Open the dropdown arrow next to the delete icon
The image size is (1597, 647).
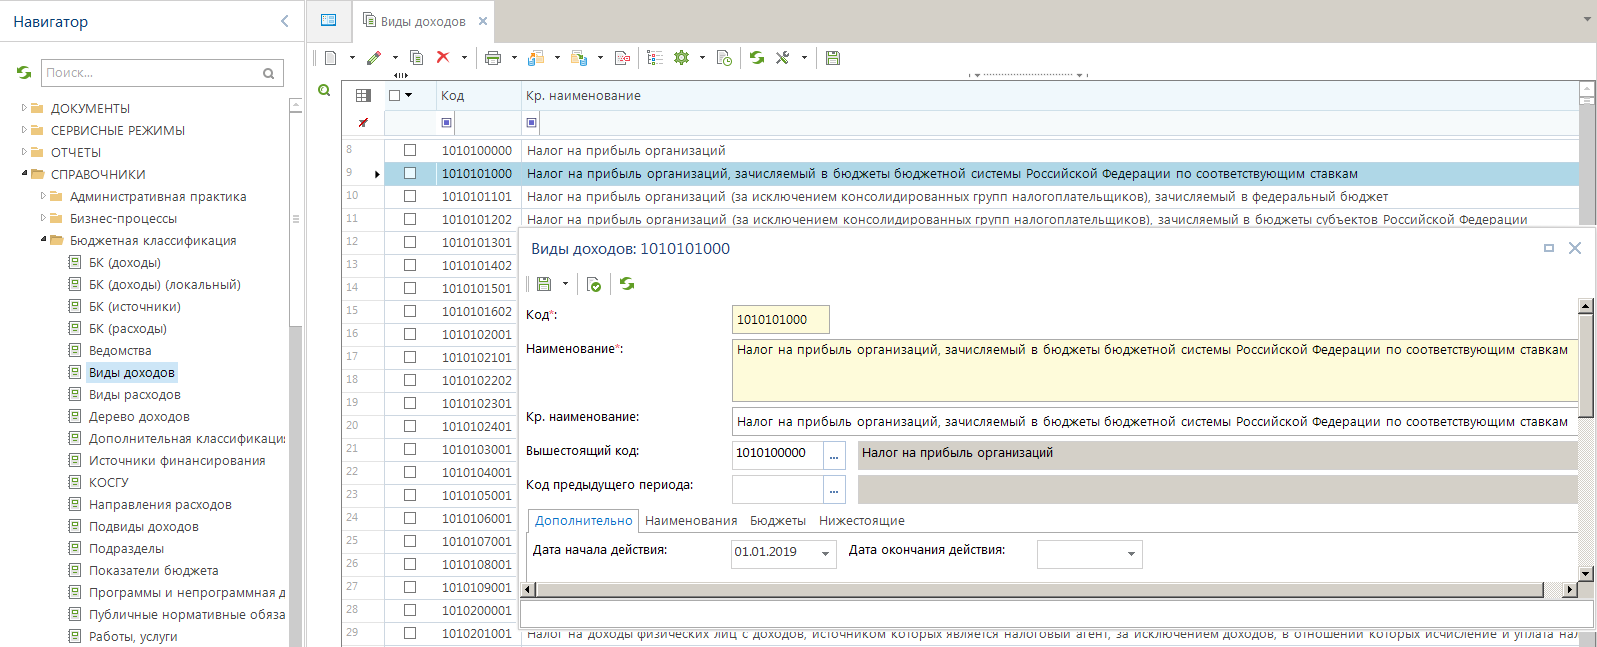(x=464, y=58)
